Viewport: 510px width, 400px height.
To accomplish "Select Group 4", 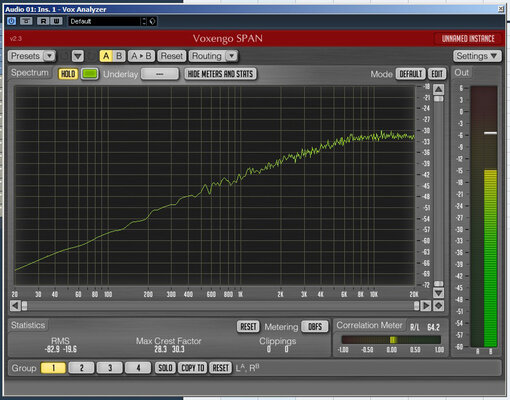I will (138, 368).
